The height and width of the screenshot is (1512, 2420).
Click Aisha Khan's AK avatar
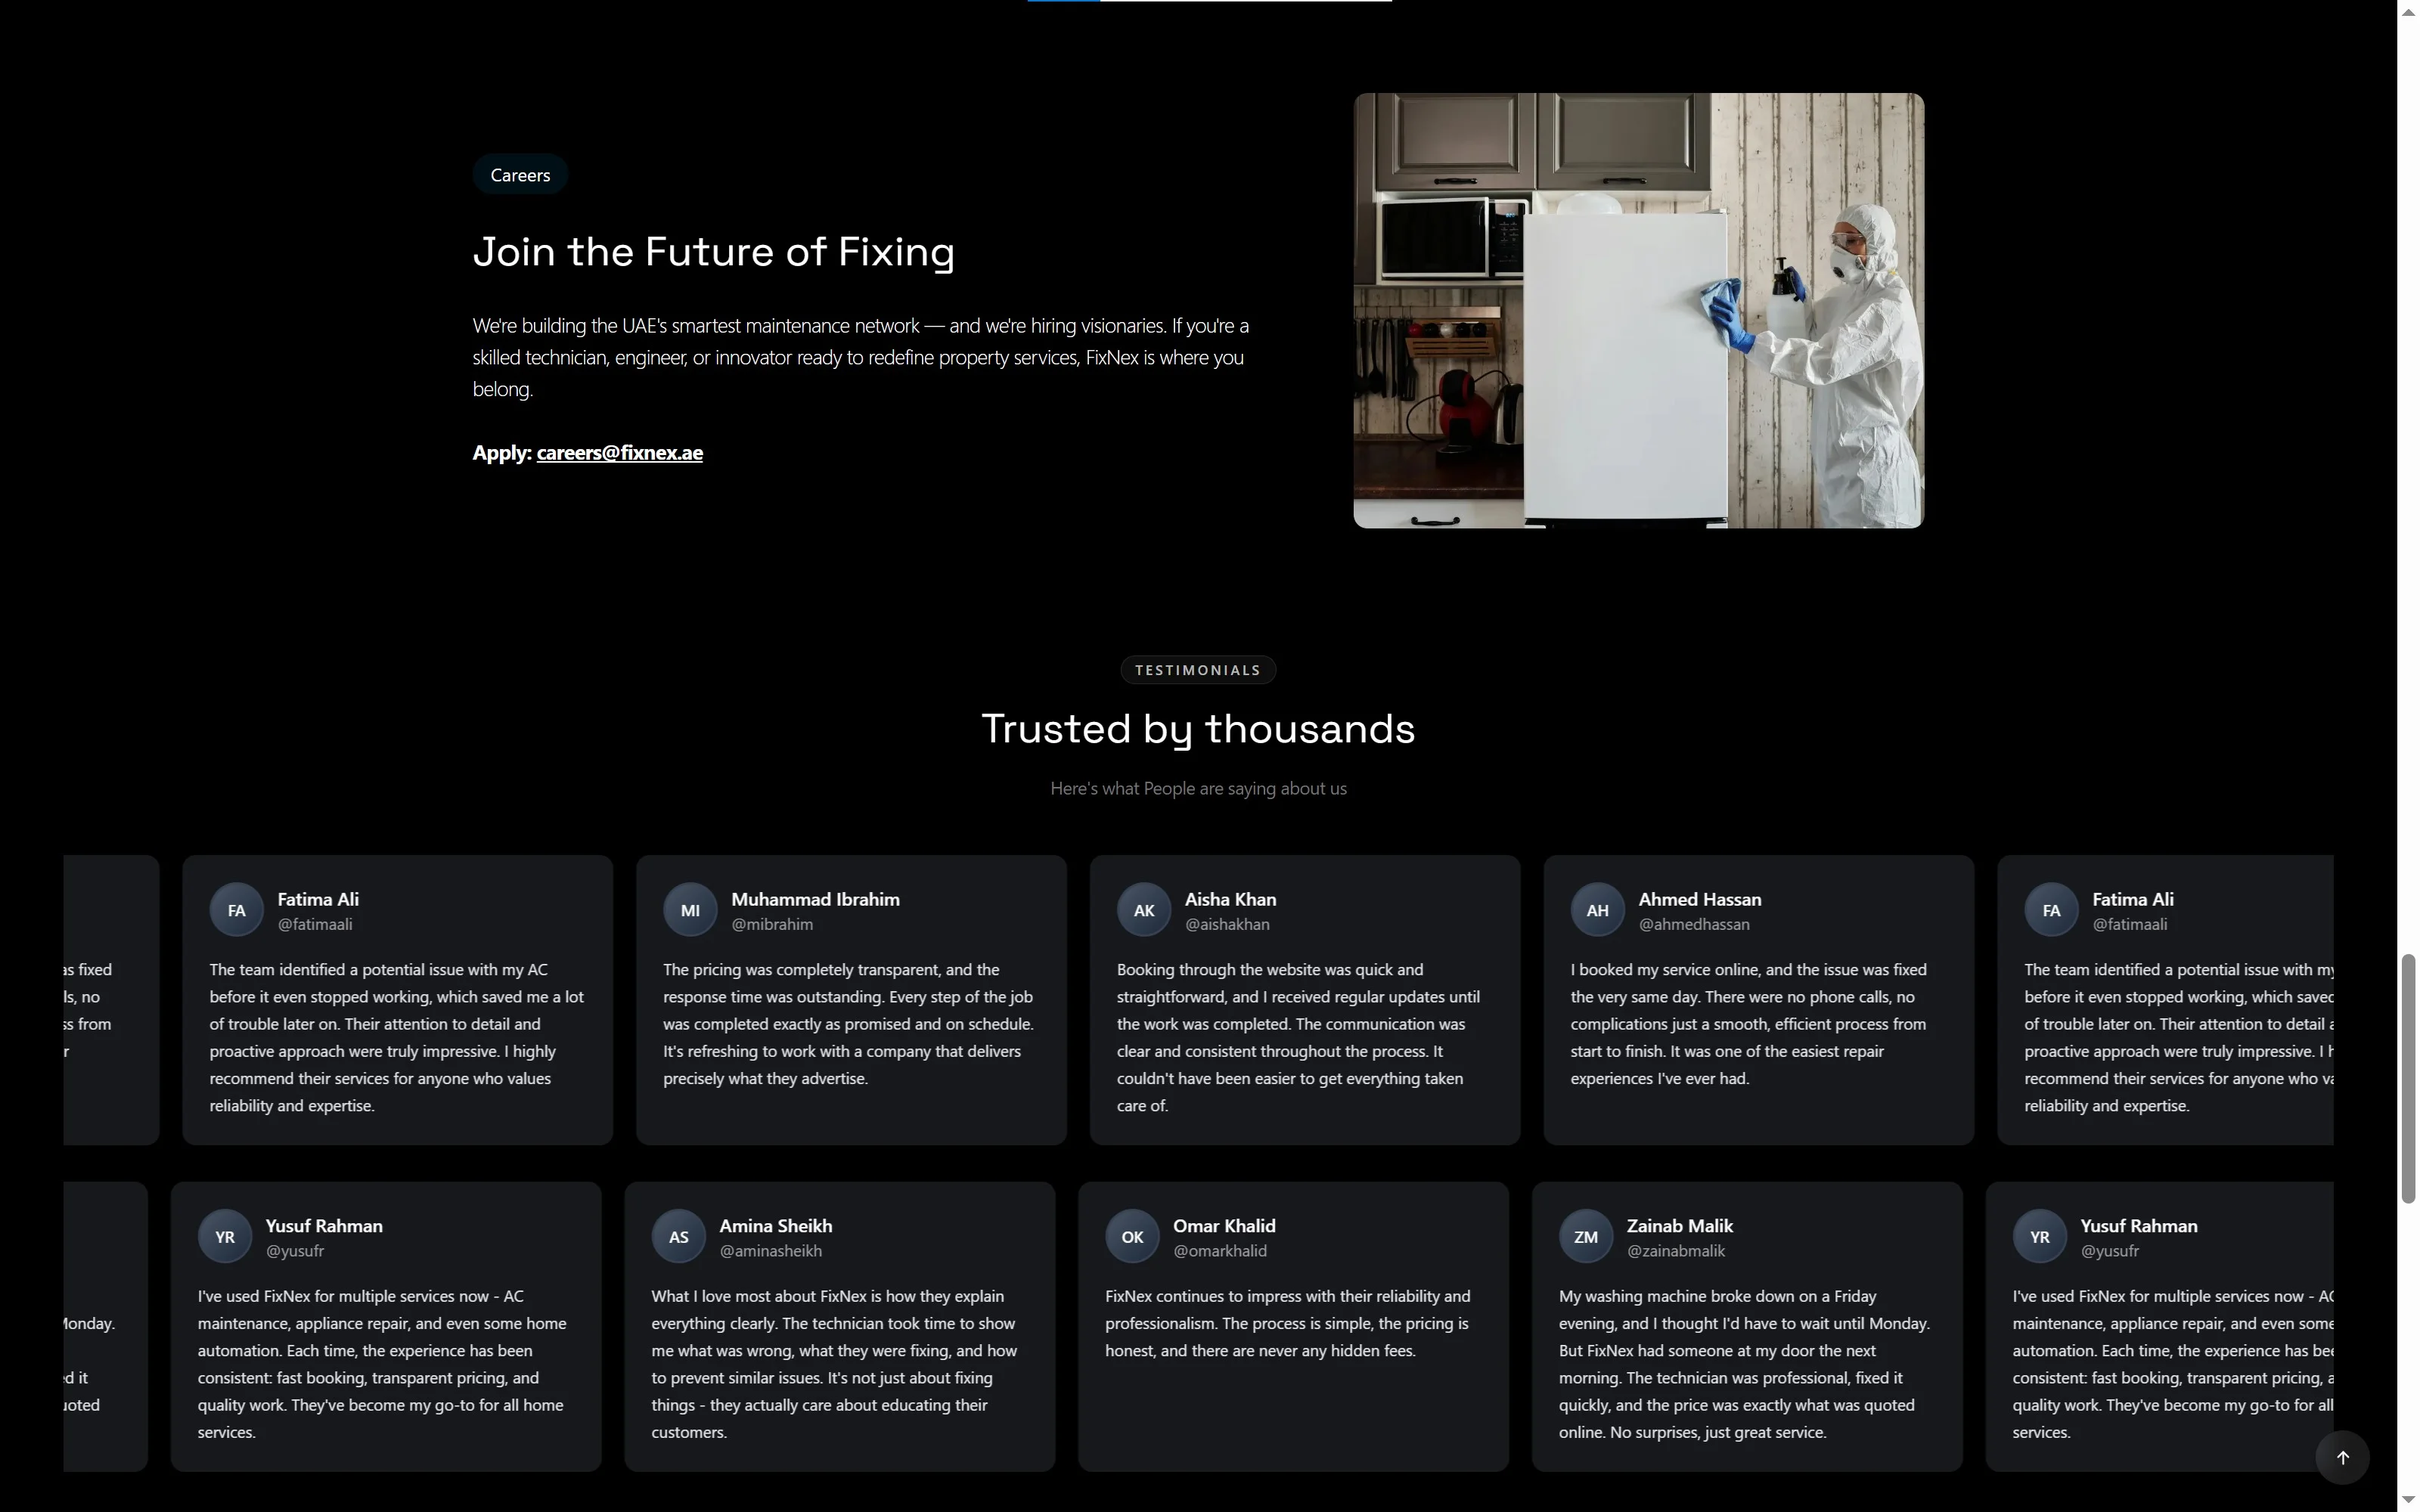pos(1143,910)
